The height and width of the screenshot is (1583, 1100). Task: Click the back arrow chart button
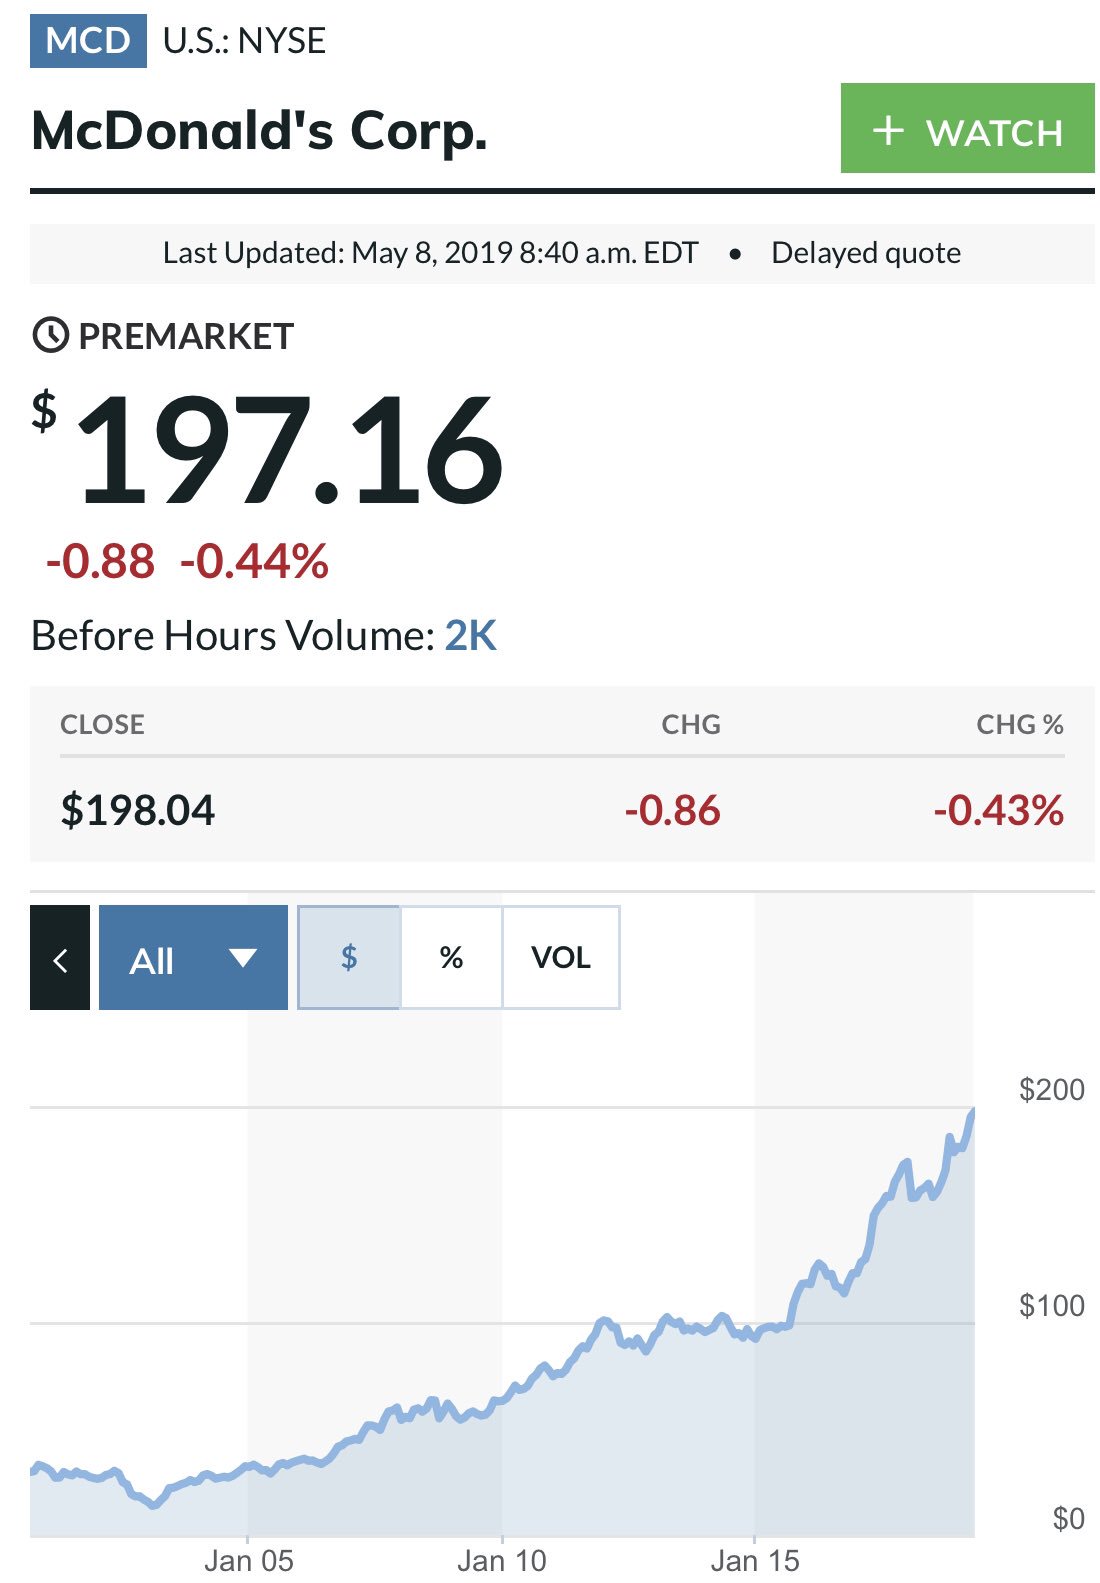[60, 957]
